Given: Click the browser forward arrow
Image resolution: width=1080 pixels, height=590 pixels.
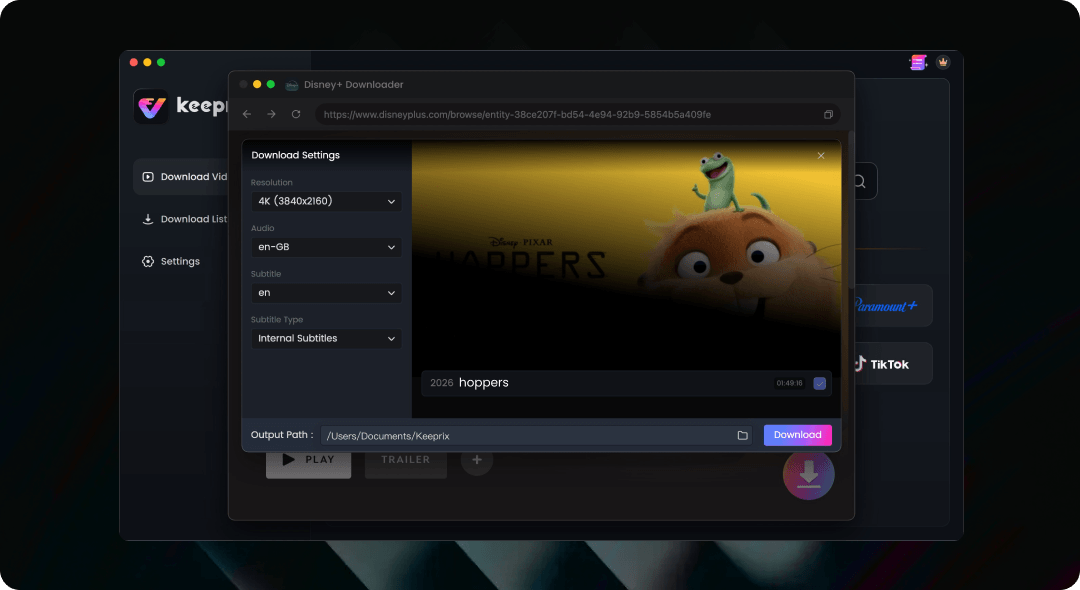Looking at the screenshot, I should 271,114.
